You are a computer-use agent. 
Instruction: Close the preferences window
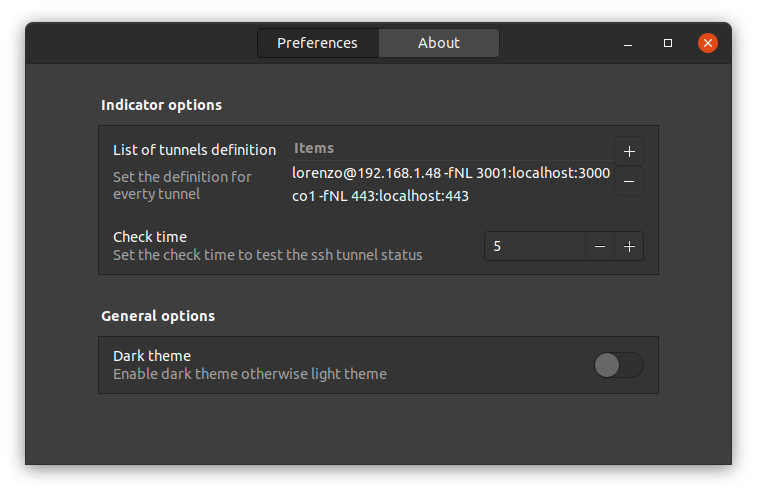coord(708,43)
